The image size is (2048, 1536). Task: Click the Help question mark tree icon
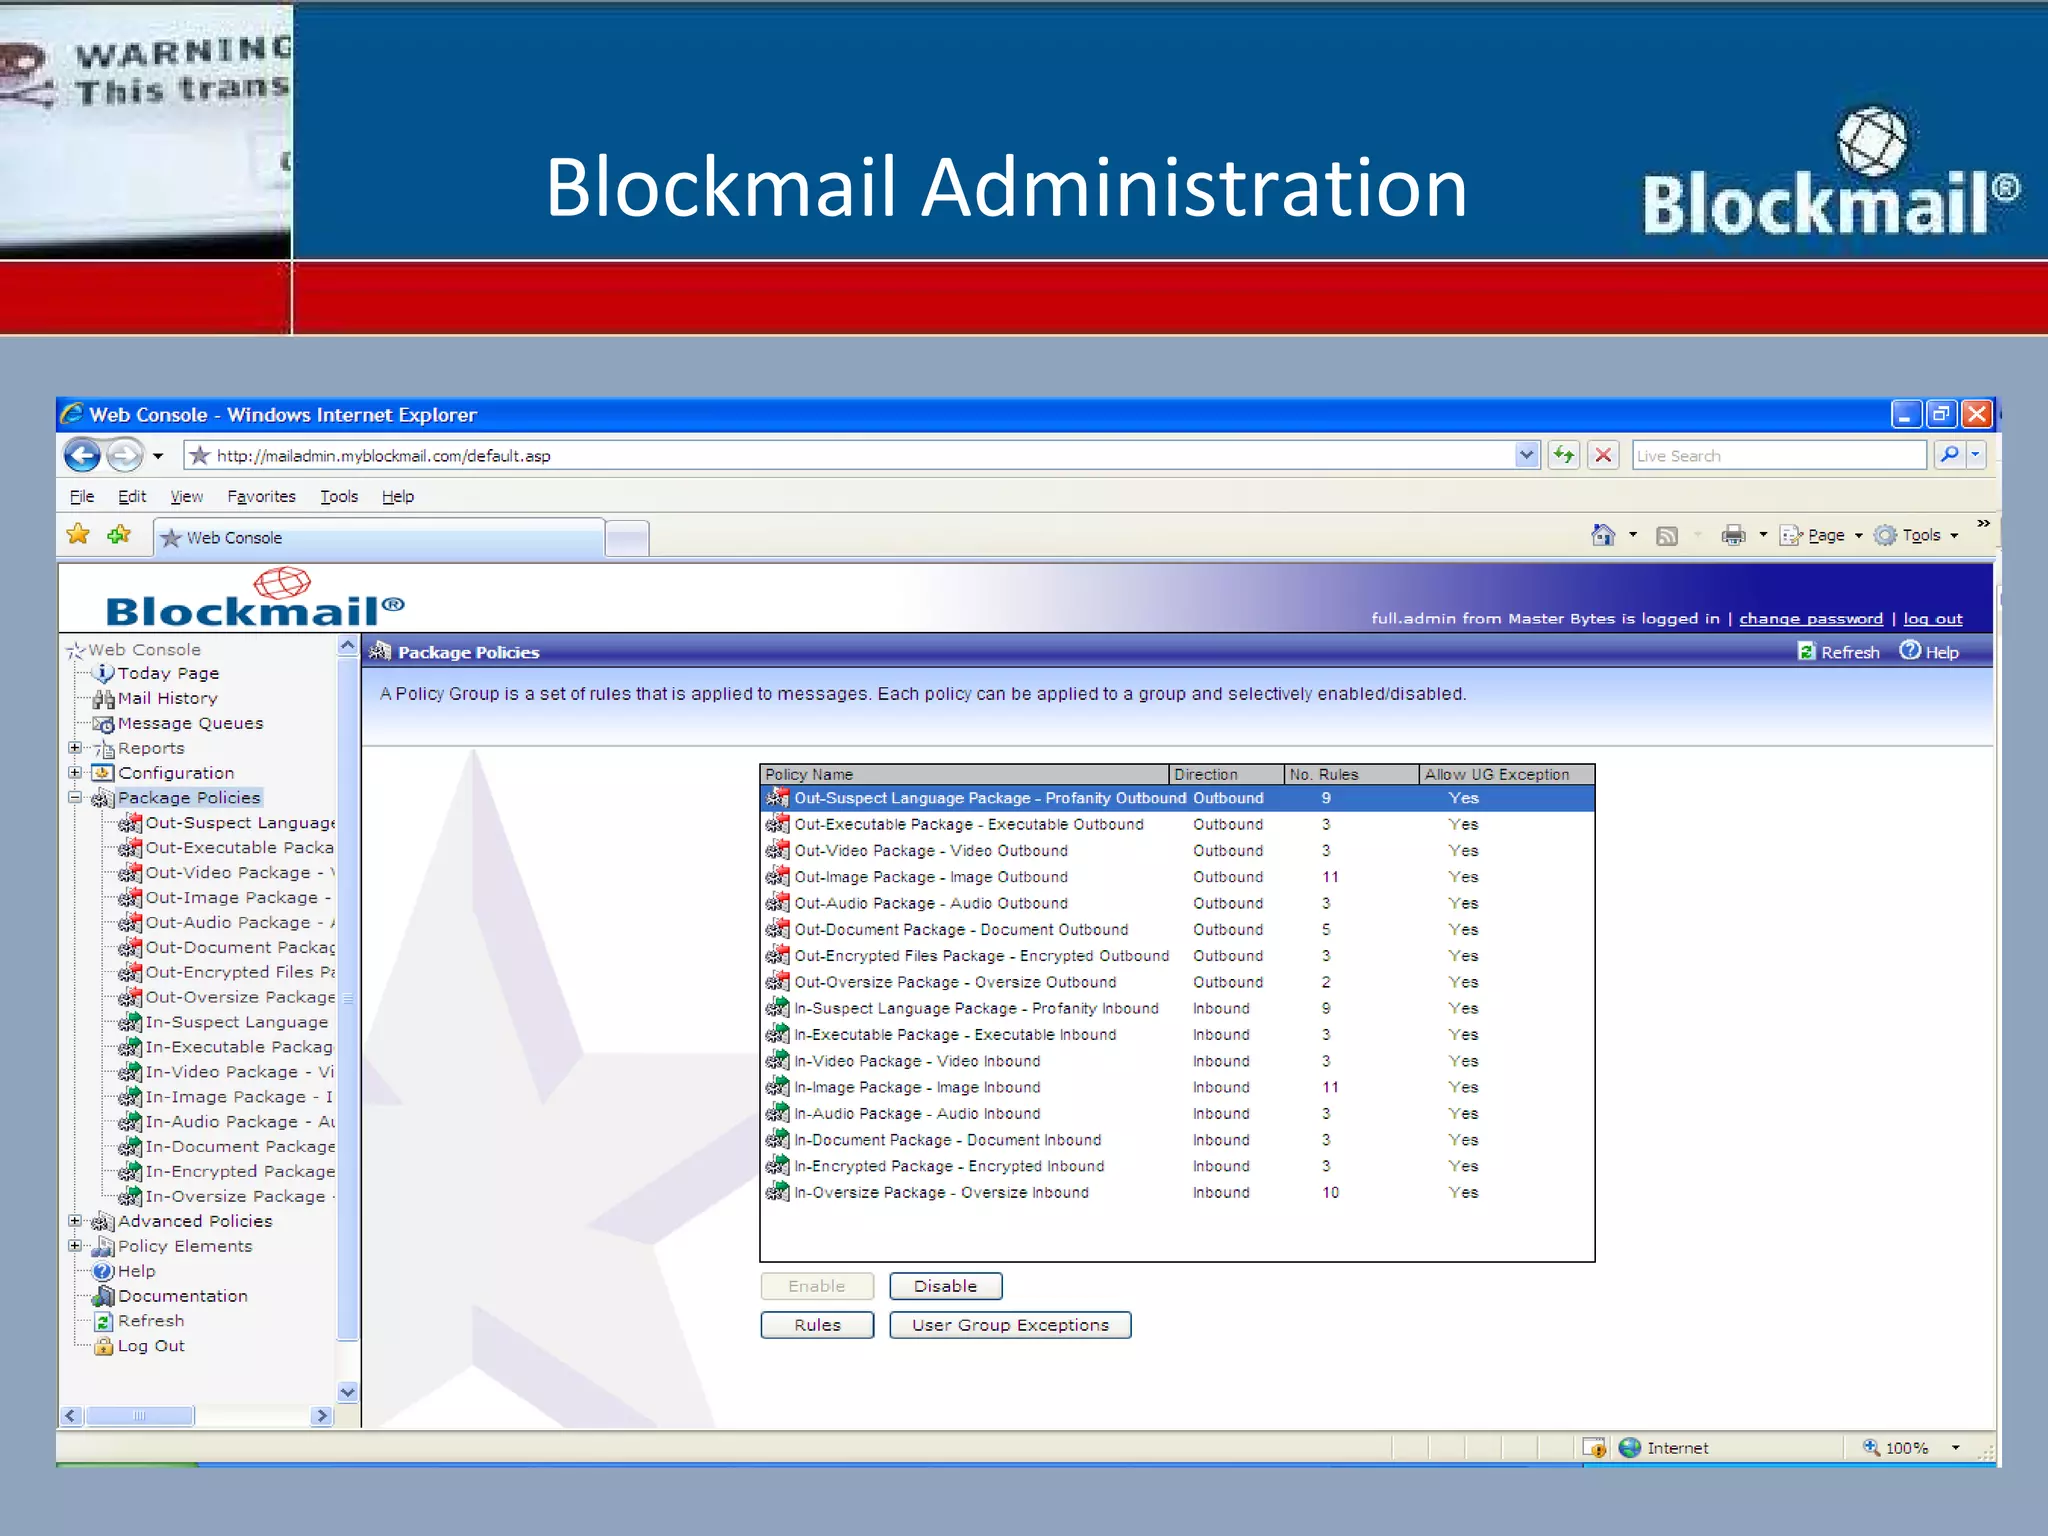(x=103, y=1271)
